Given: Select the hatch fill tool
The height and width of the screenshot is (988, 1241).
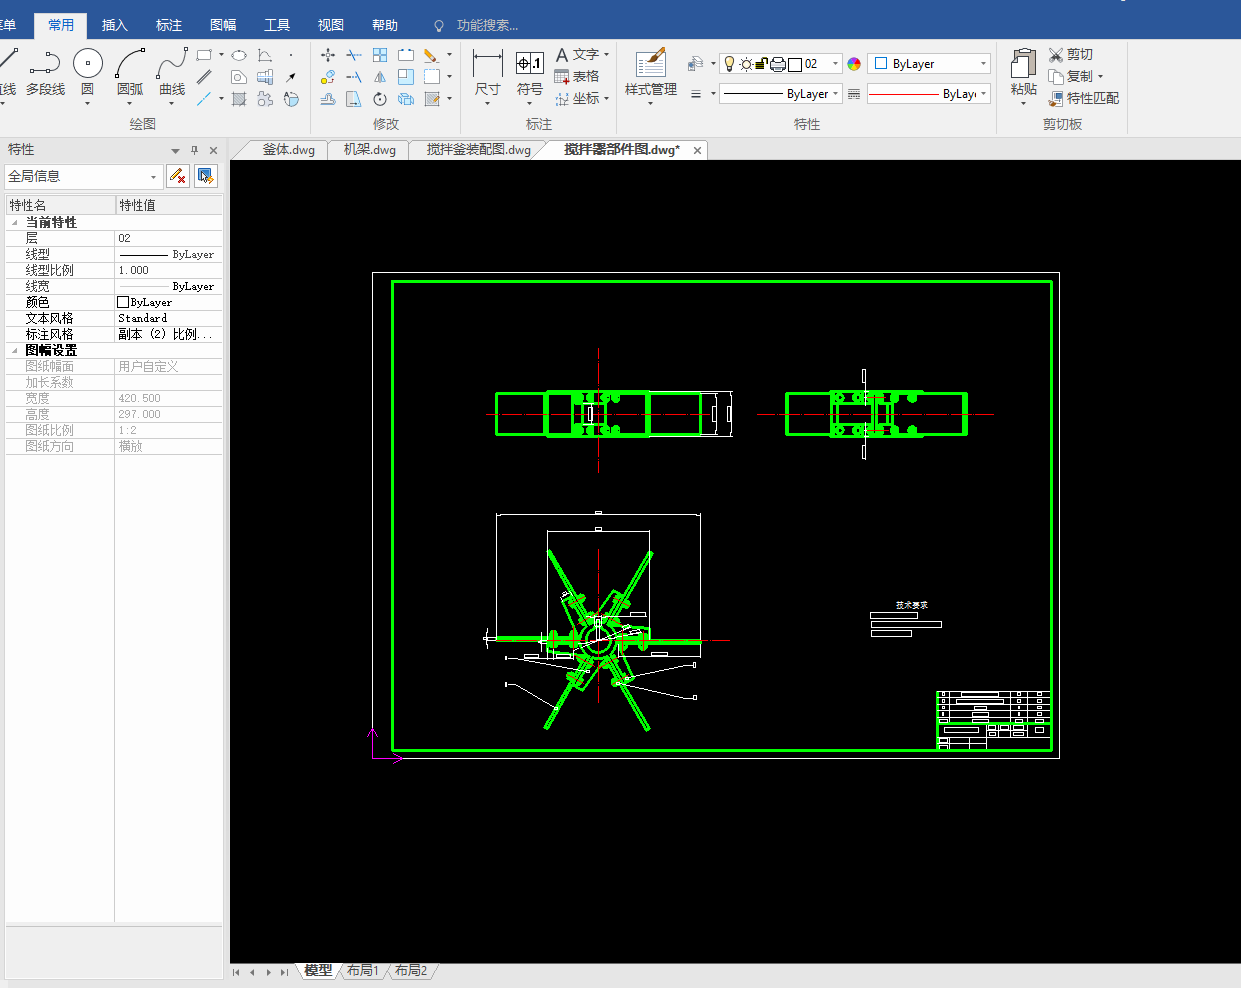Looking at the screenshot, I should pyautogui.click(x=239, y=99).
